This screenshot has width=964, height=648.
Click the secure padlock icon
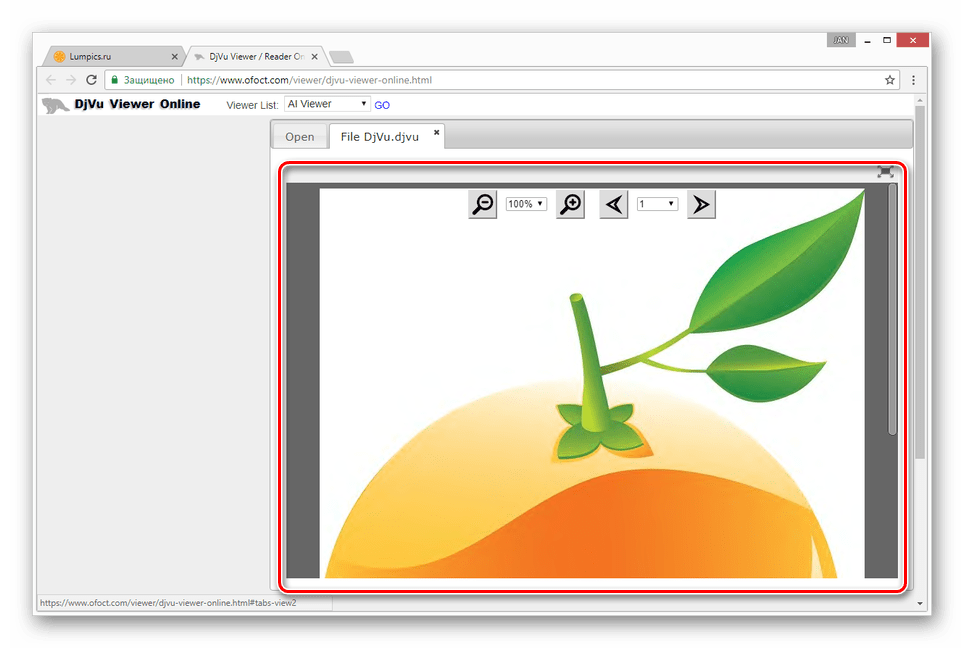[114, 80]
